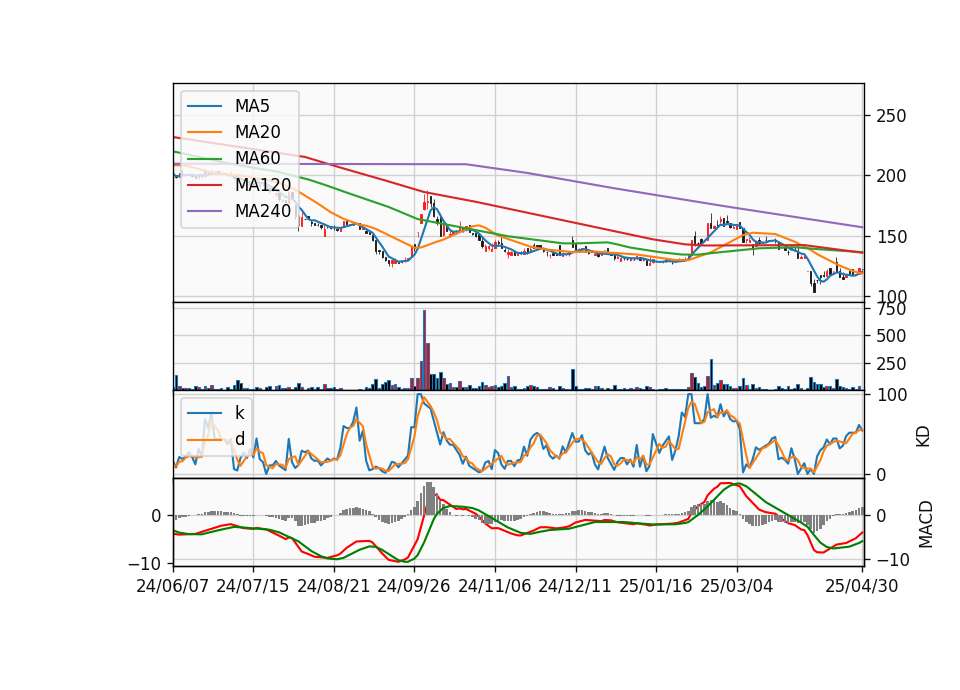This screenshot has width=960, height=690.
Task: Click the 25/04/30 date tick label
Action: coord(862,586)
